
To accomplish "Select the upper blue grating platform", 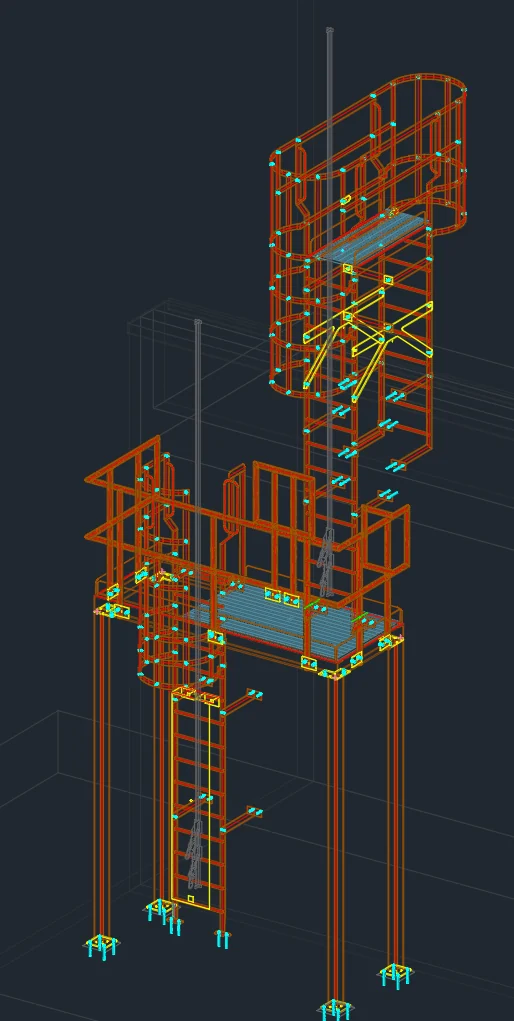I will 375,238.
